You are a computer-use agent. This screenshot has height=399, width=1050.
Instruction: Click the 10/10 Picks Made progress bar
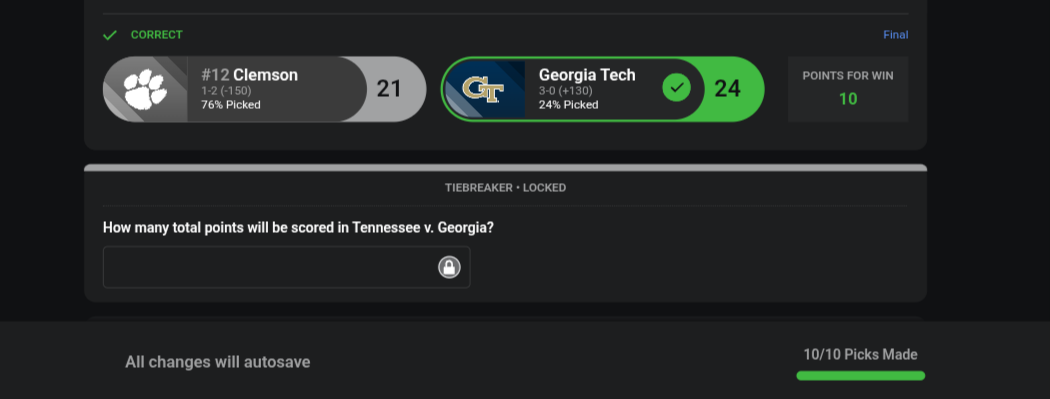pos(860,376)
